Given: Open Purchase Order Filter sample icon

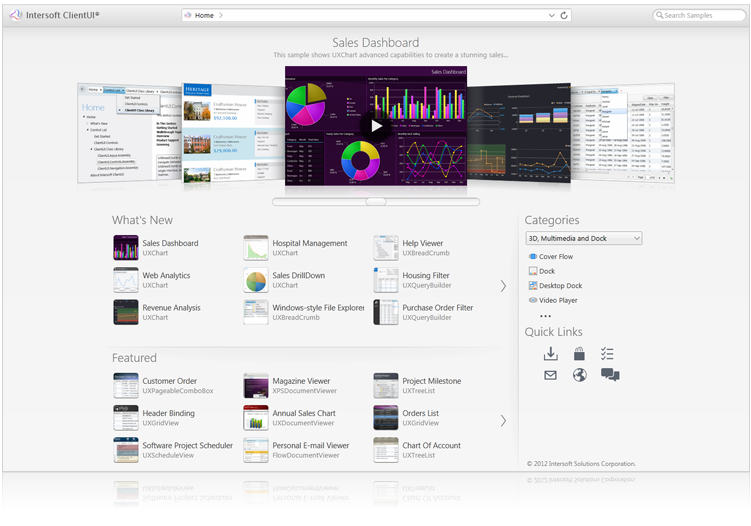Looking at the screenshot, I should click(x=386, y=312).
